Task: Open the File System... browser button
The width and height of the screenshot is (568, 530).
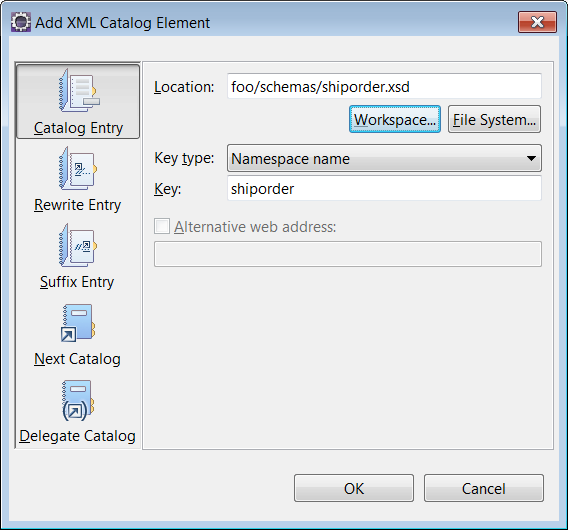Action: pyautogui.click(x=494, y=120)
